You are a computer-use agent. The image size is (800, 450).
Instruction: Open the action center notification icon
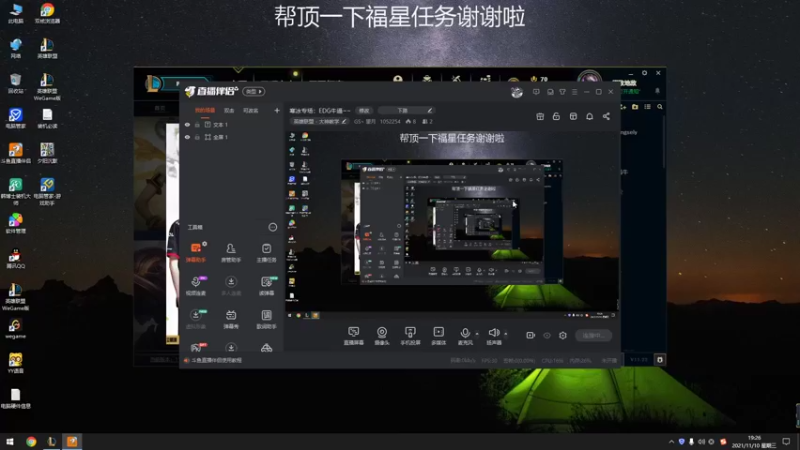tap(786, 441)
